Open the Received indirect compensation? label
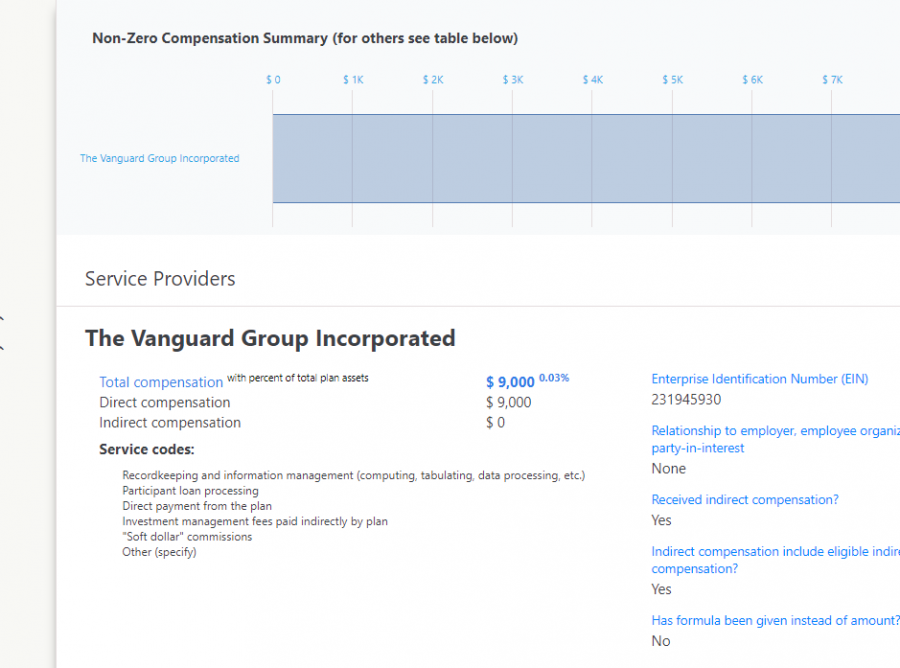The image size is (900, 668). click(745, 499)
